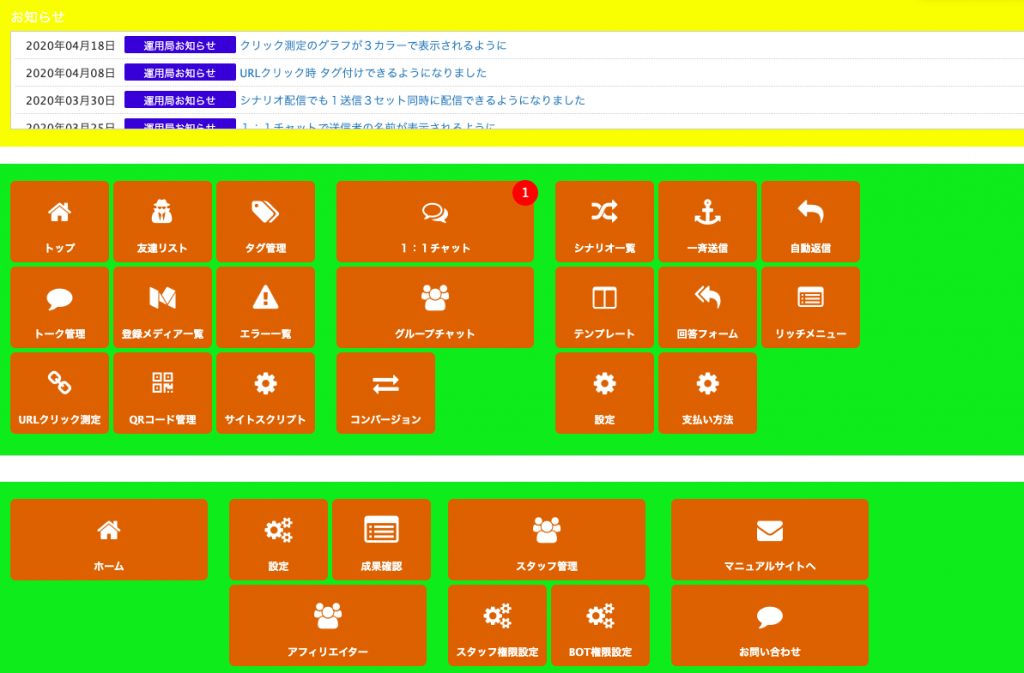Image resolution: width=1024 pixels, height=673 pixels.
Task: Select the 一斉送信 anchor tile
Action: click(708, 222)
